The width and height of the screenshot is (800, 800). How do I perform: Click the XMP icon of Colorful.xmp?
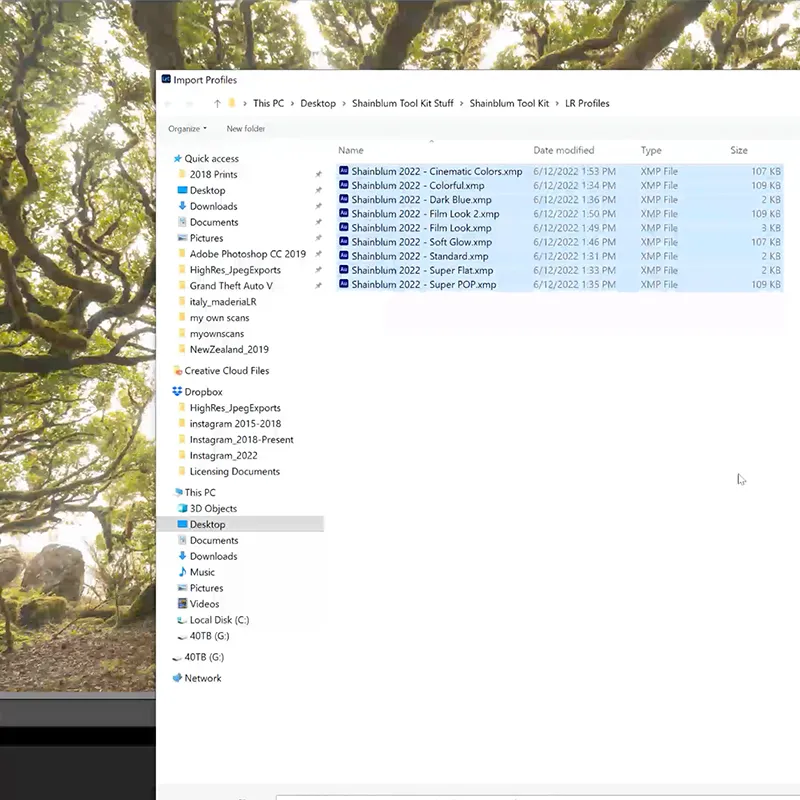(344, 185)
